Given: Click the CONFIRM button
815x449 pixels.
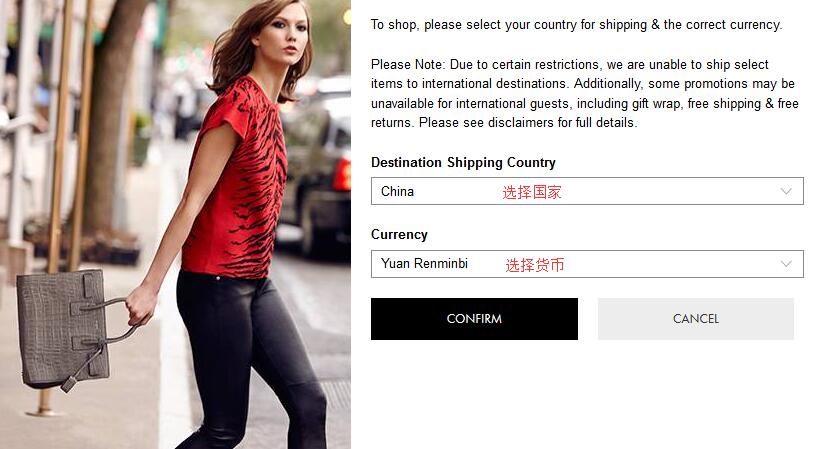Looking at the screenshot, I should [474, 319].
